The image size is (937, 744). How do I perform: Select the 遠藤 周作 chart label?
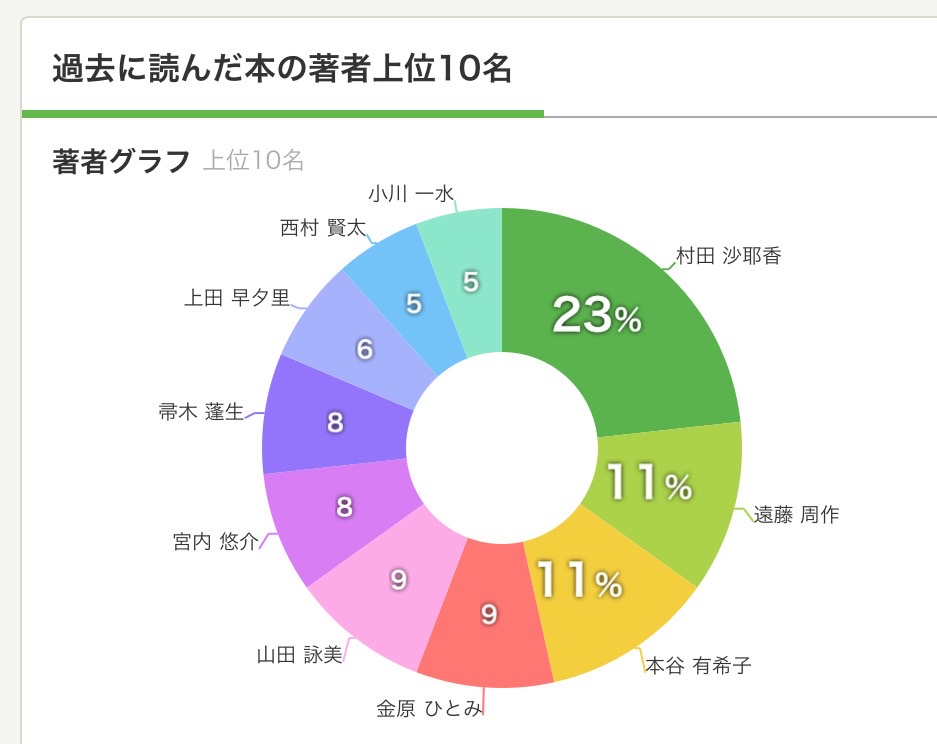796,516
